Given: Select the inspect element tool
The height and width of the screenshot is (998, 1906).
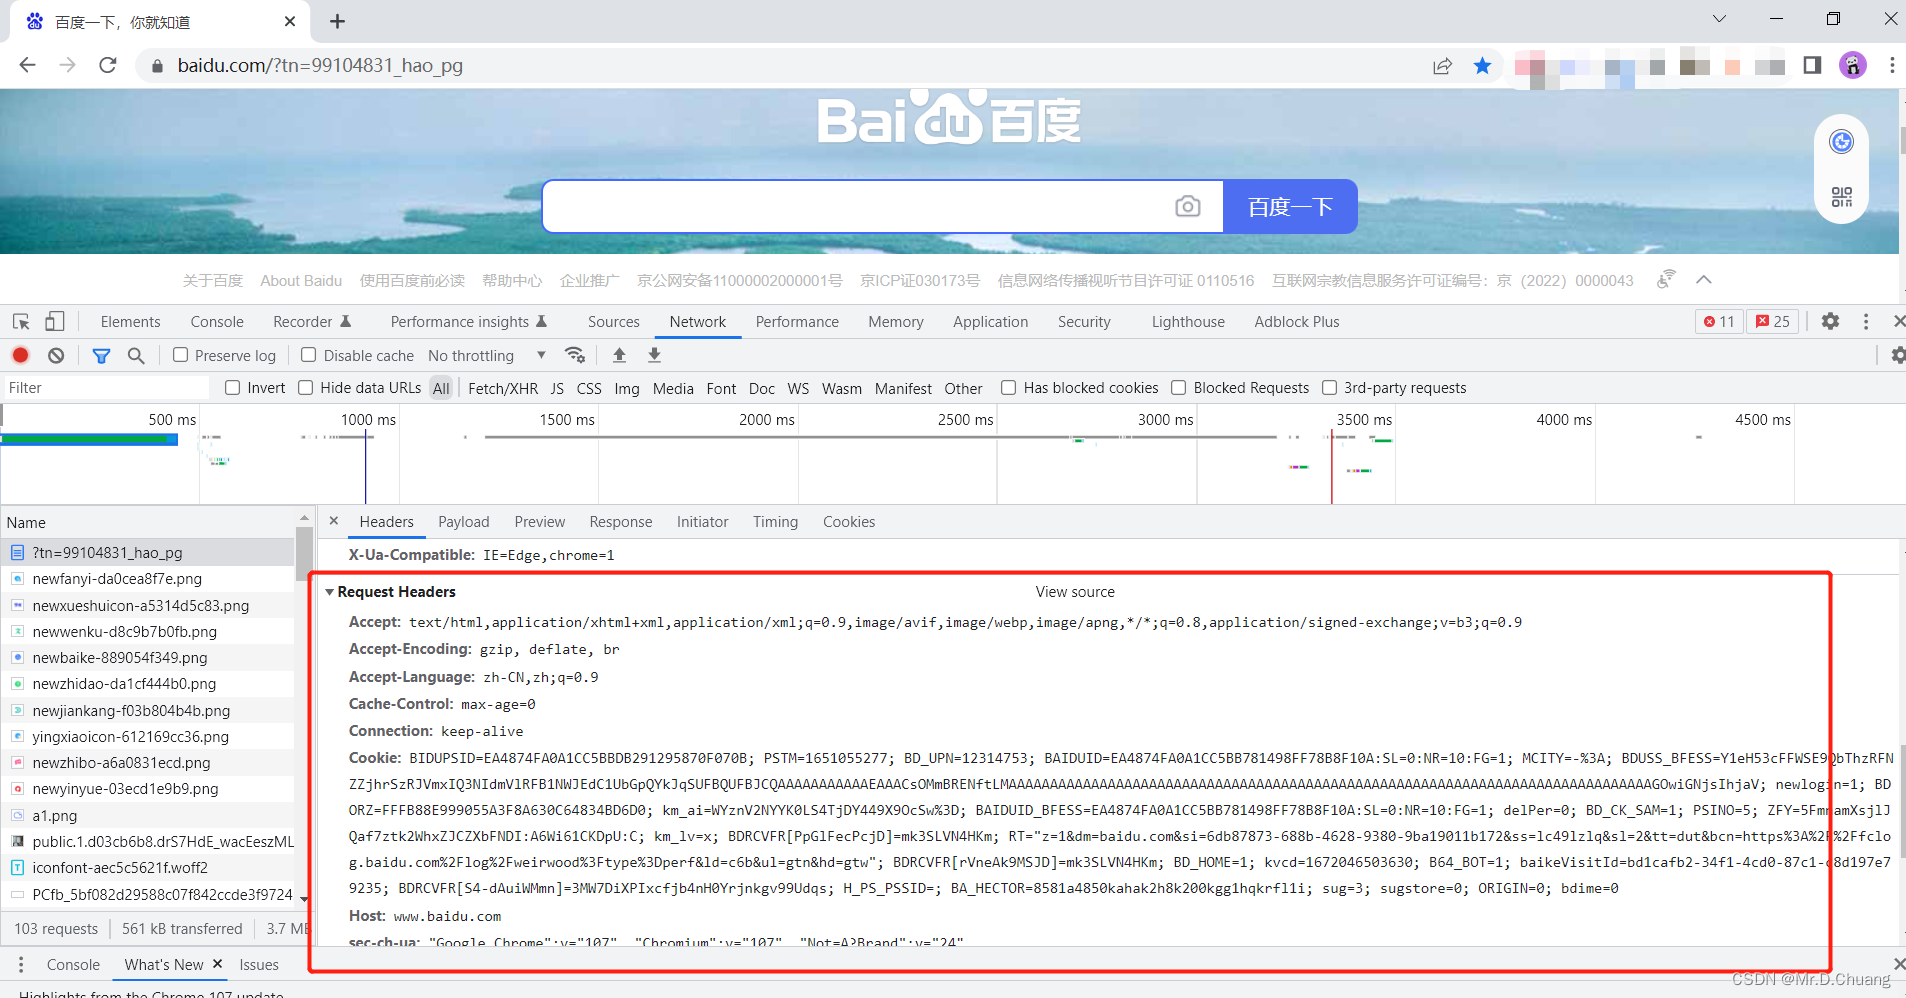Looking at the screenshot, I should coord(19,321).
